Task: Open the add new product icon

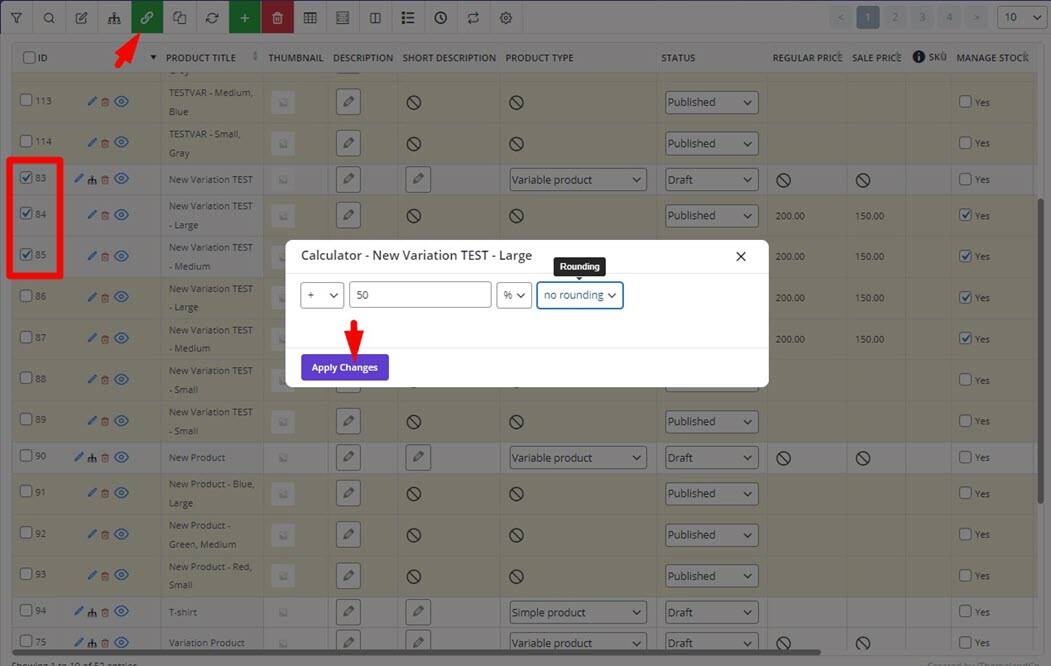Action: (x=245, y=17)
